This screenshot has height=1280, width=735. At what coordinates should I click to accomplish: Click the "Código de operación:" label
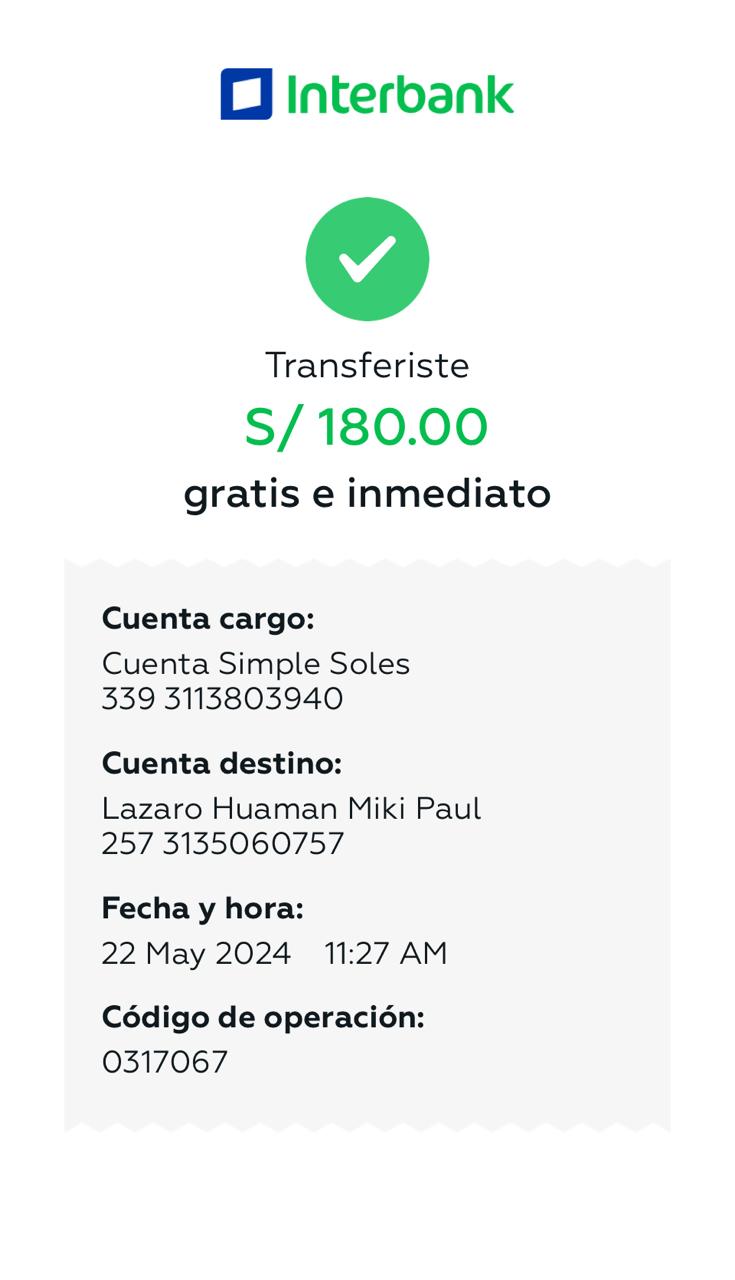coord(263,1018)
